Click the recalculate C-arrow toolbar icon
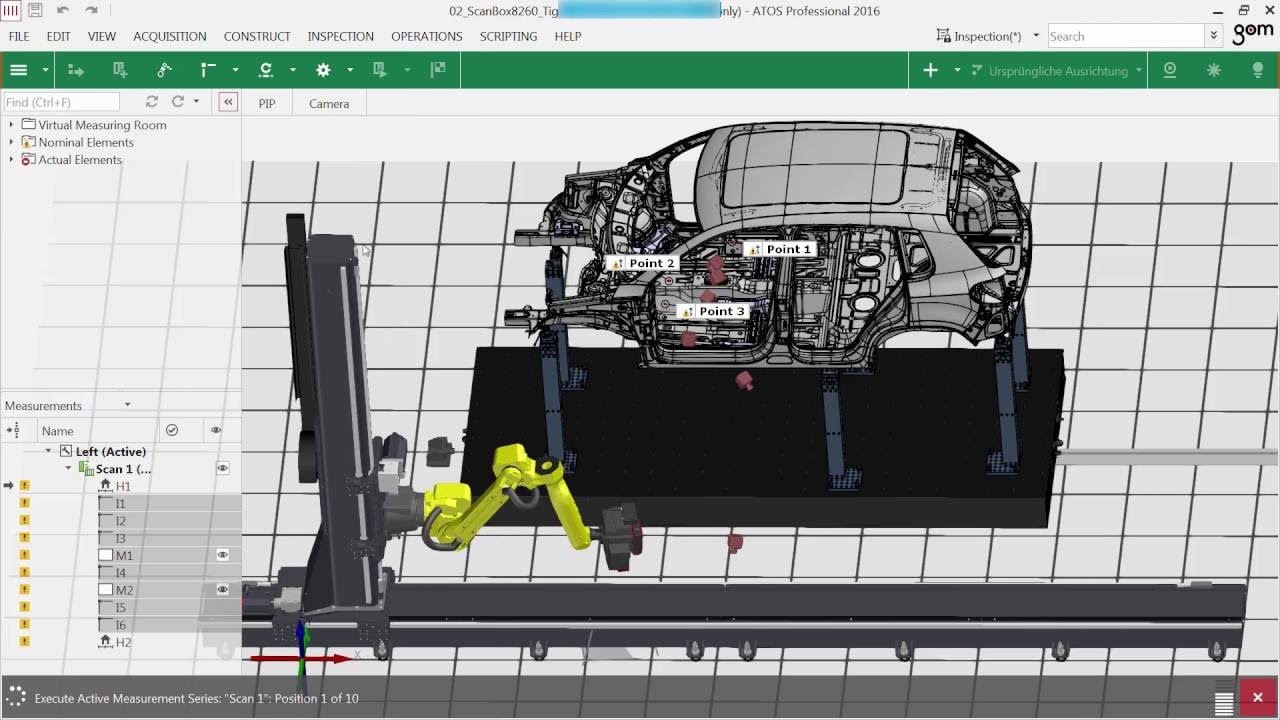The width and height of the screenshot is (1280, 720). click(x=265, y=70)
